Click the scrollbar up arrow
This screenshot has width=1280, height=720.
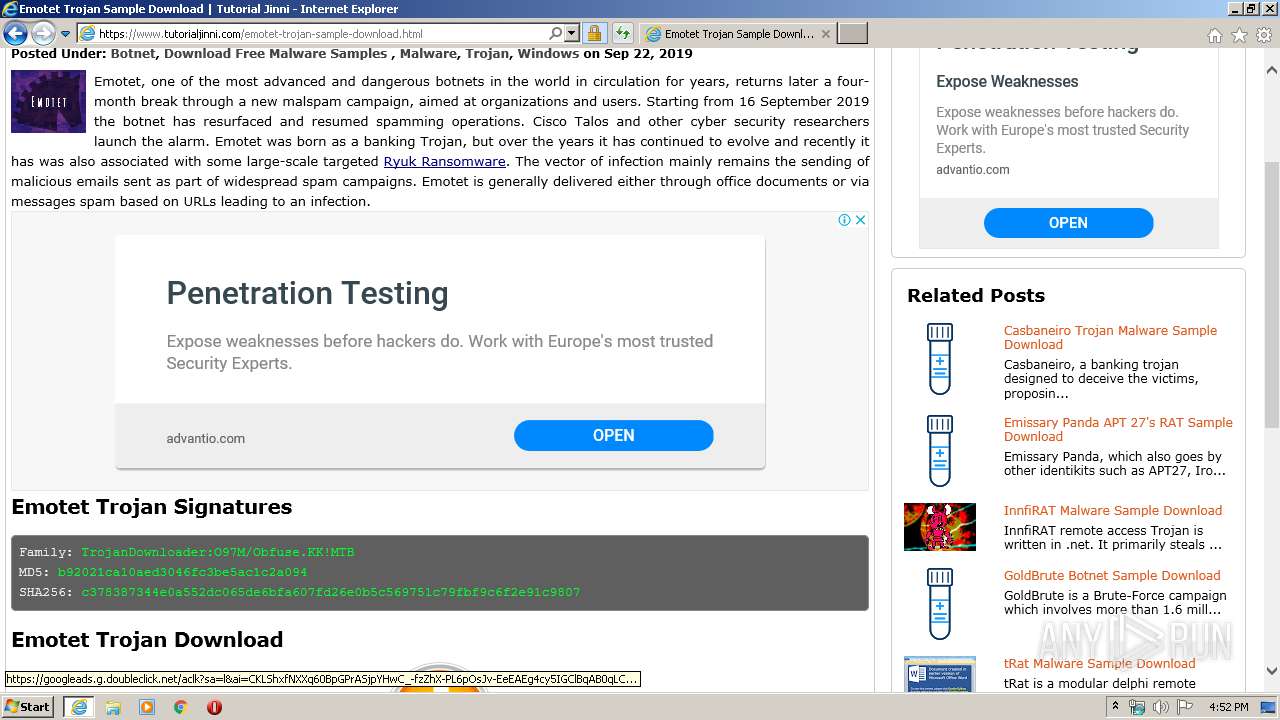pyautogui.click(x=1272, y=70)
